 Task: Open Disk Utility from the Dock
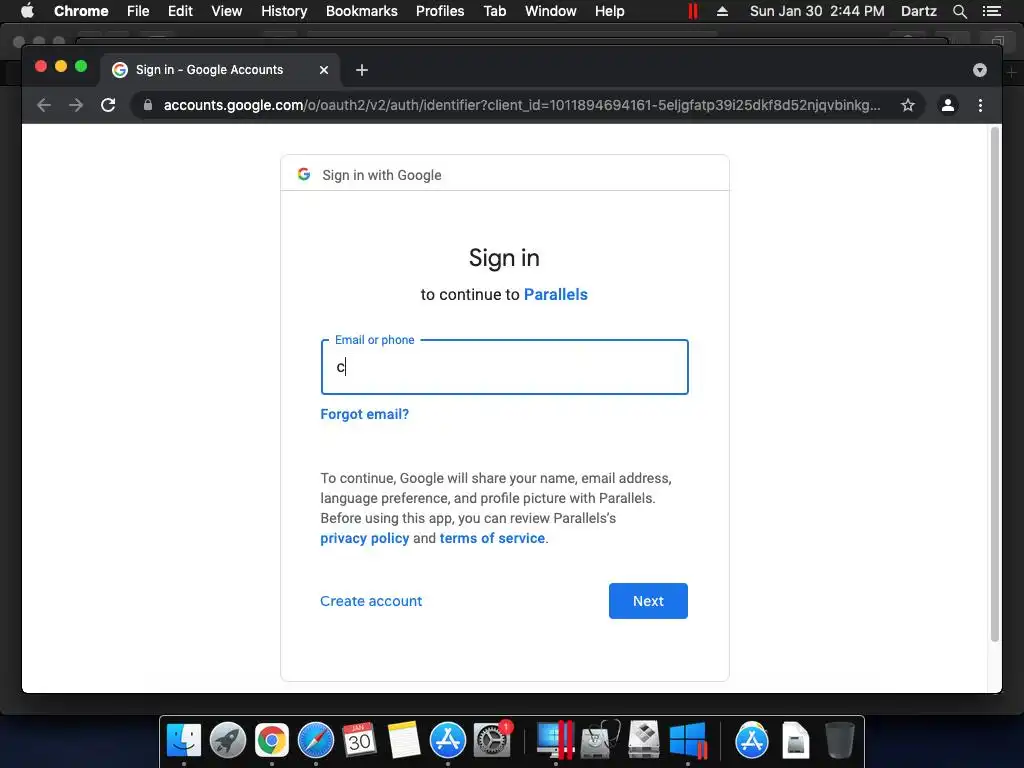click(x=600, y=741)
